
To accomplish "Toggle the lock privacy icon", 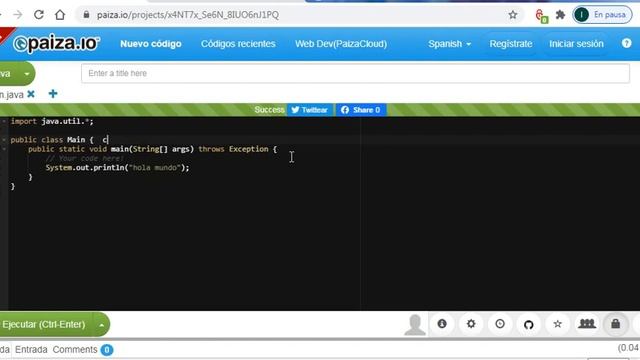I will click(616, 324).
